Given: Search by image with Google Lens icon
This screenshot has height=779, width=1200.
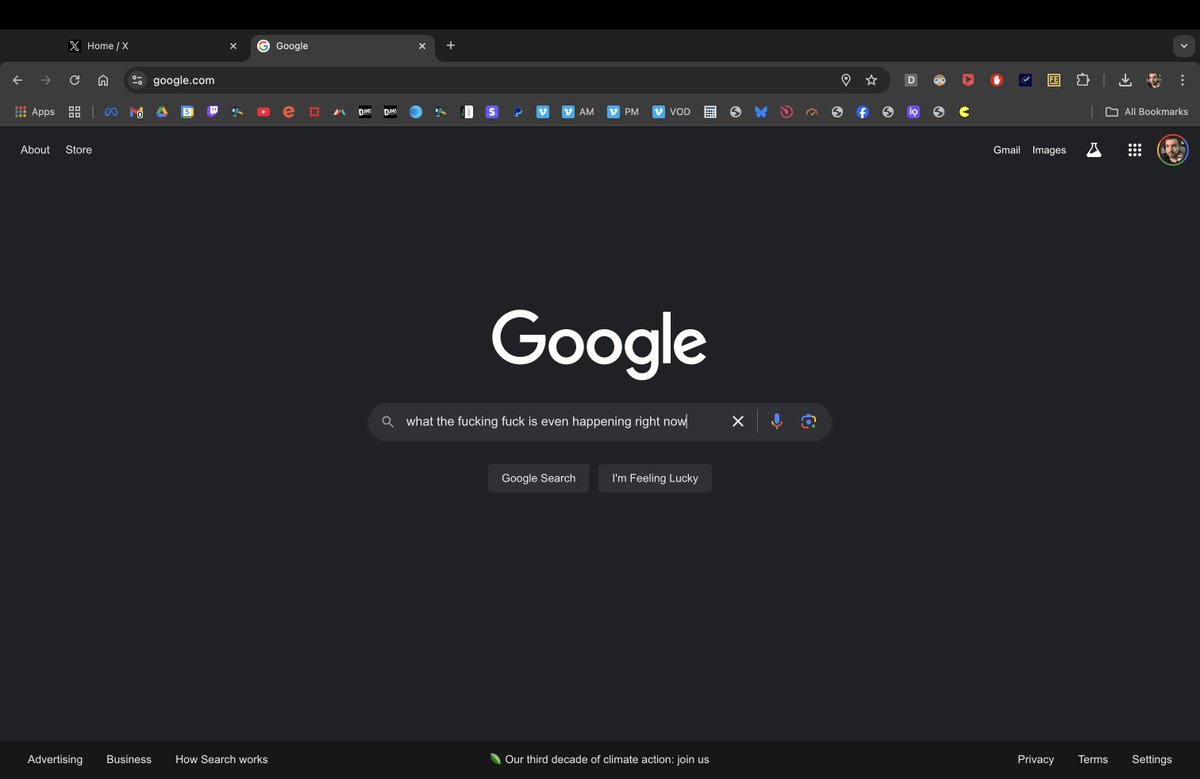Looking at the screenshot, I should point(809,422).
